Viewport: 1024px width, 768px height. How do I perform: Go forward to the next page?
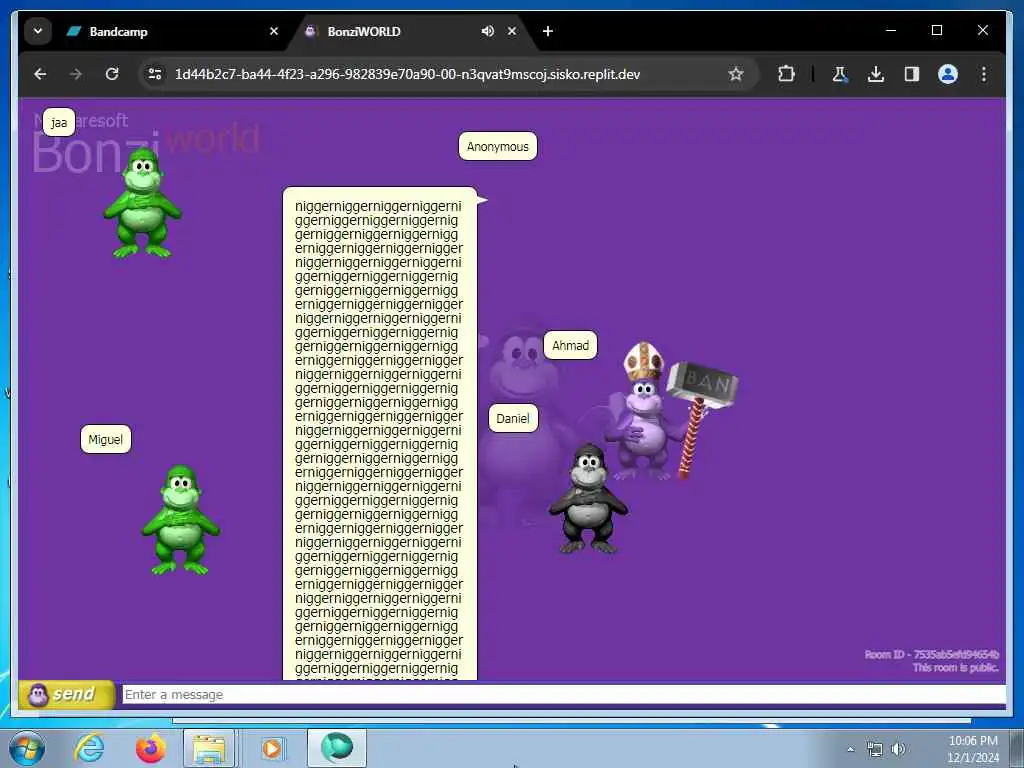(x=76, y=74)
